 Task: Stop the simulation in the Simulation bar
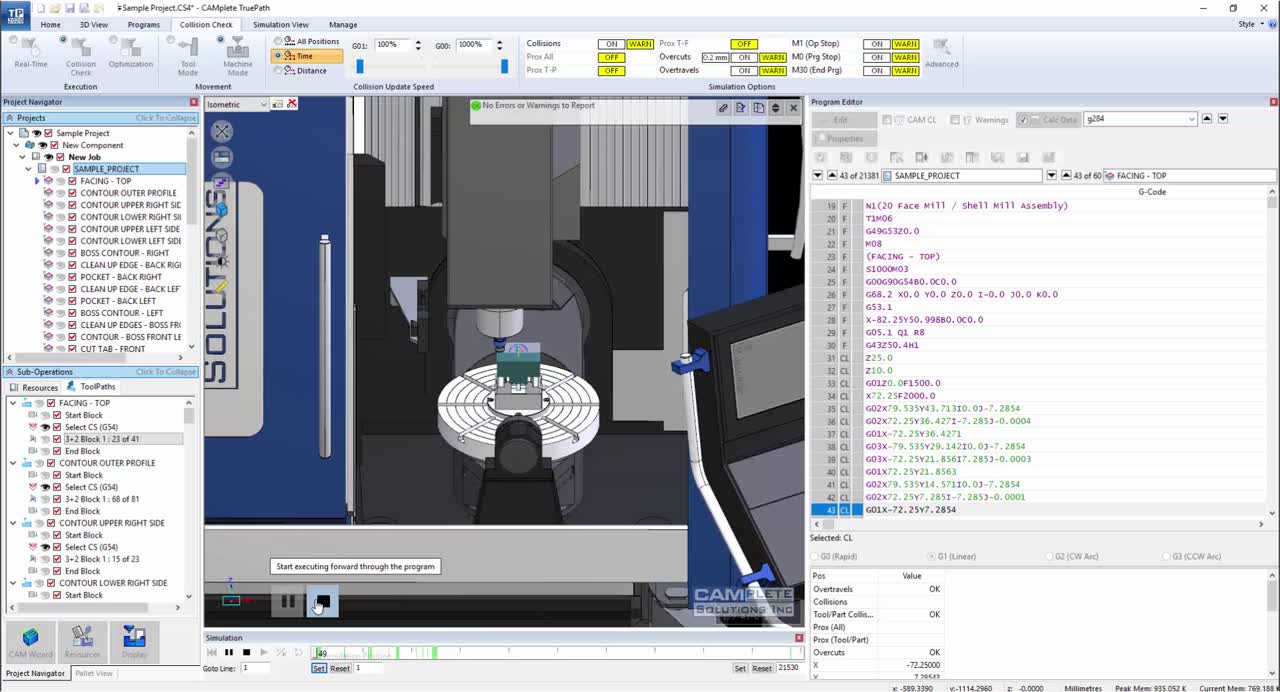tap(247, 652)
